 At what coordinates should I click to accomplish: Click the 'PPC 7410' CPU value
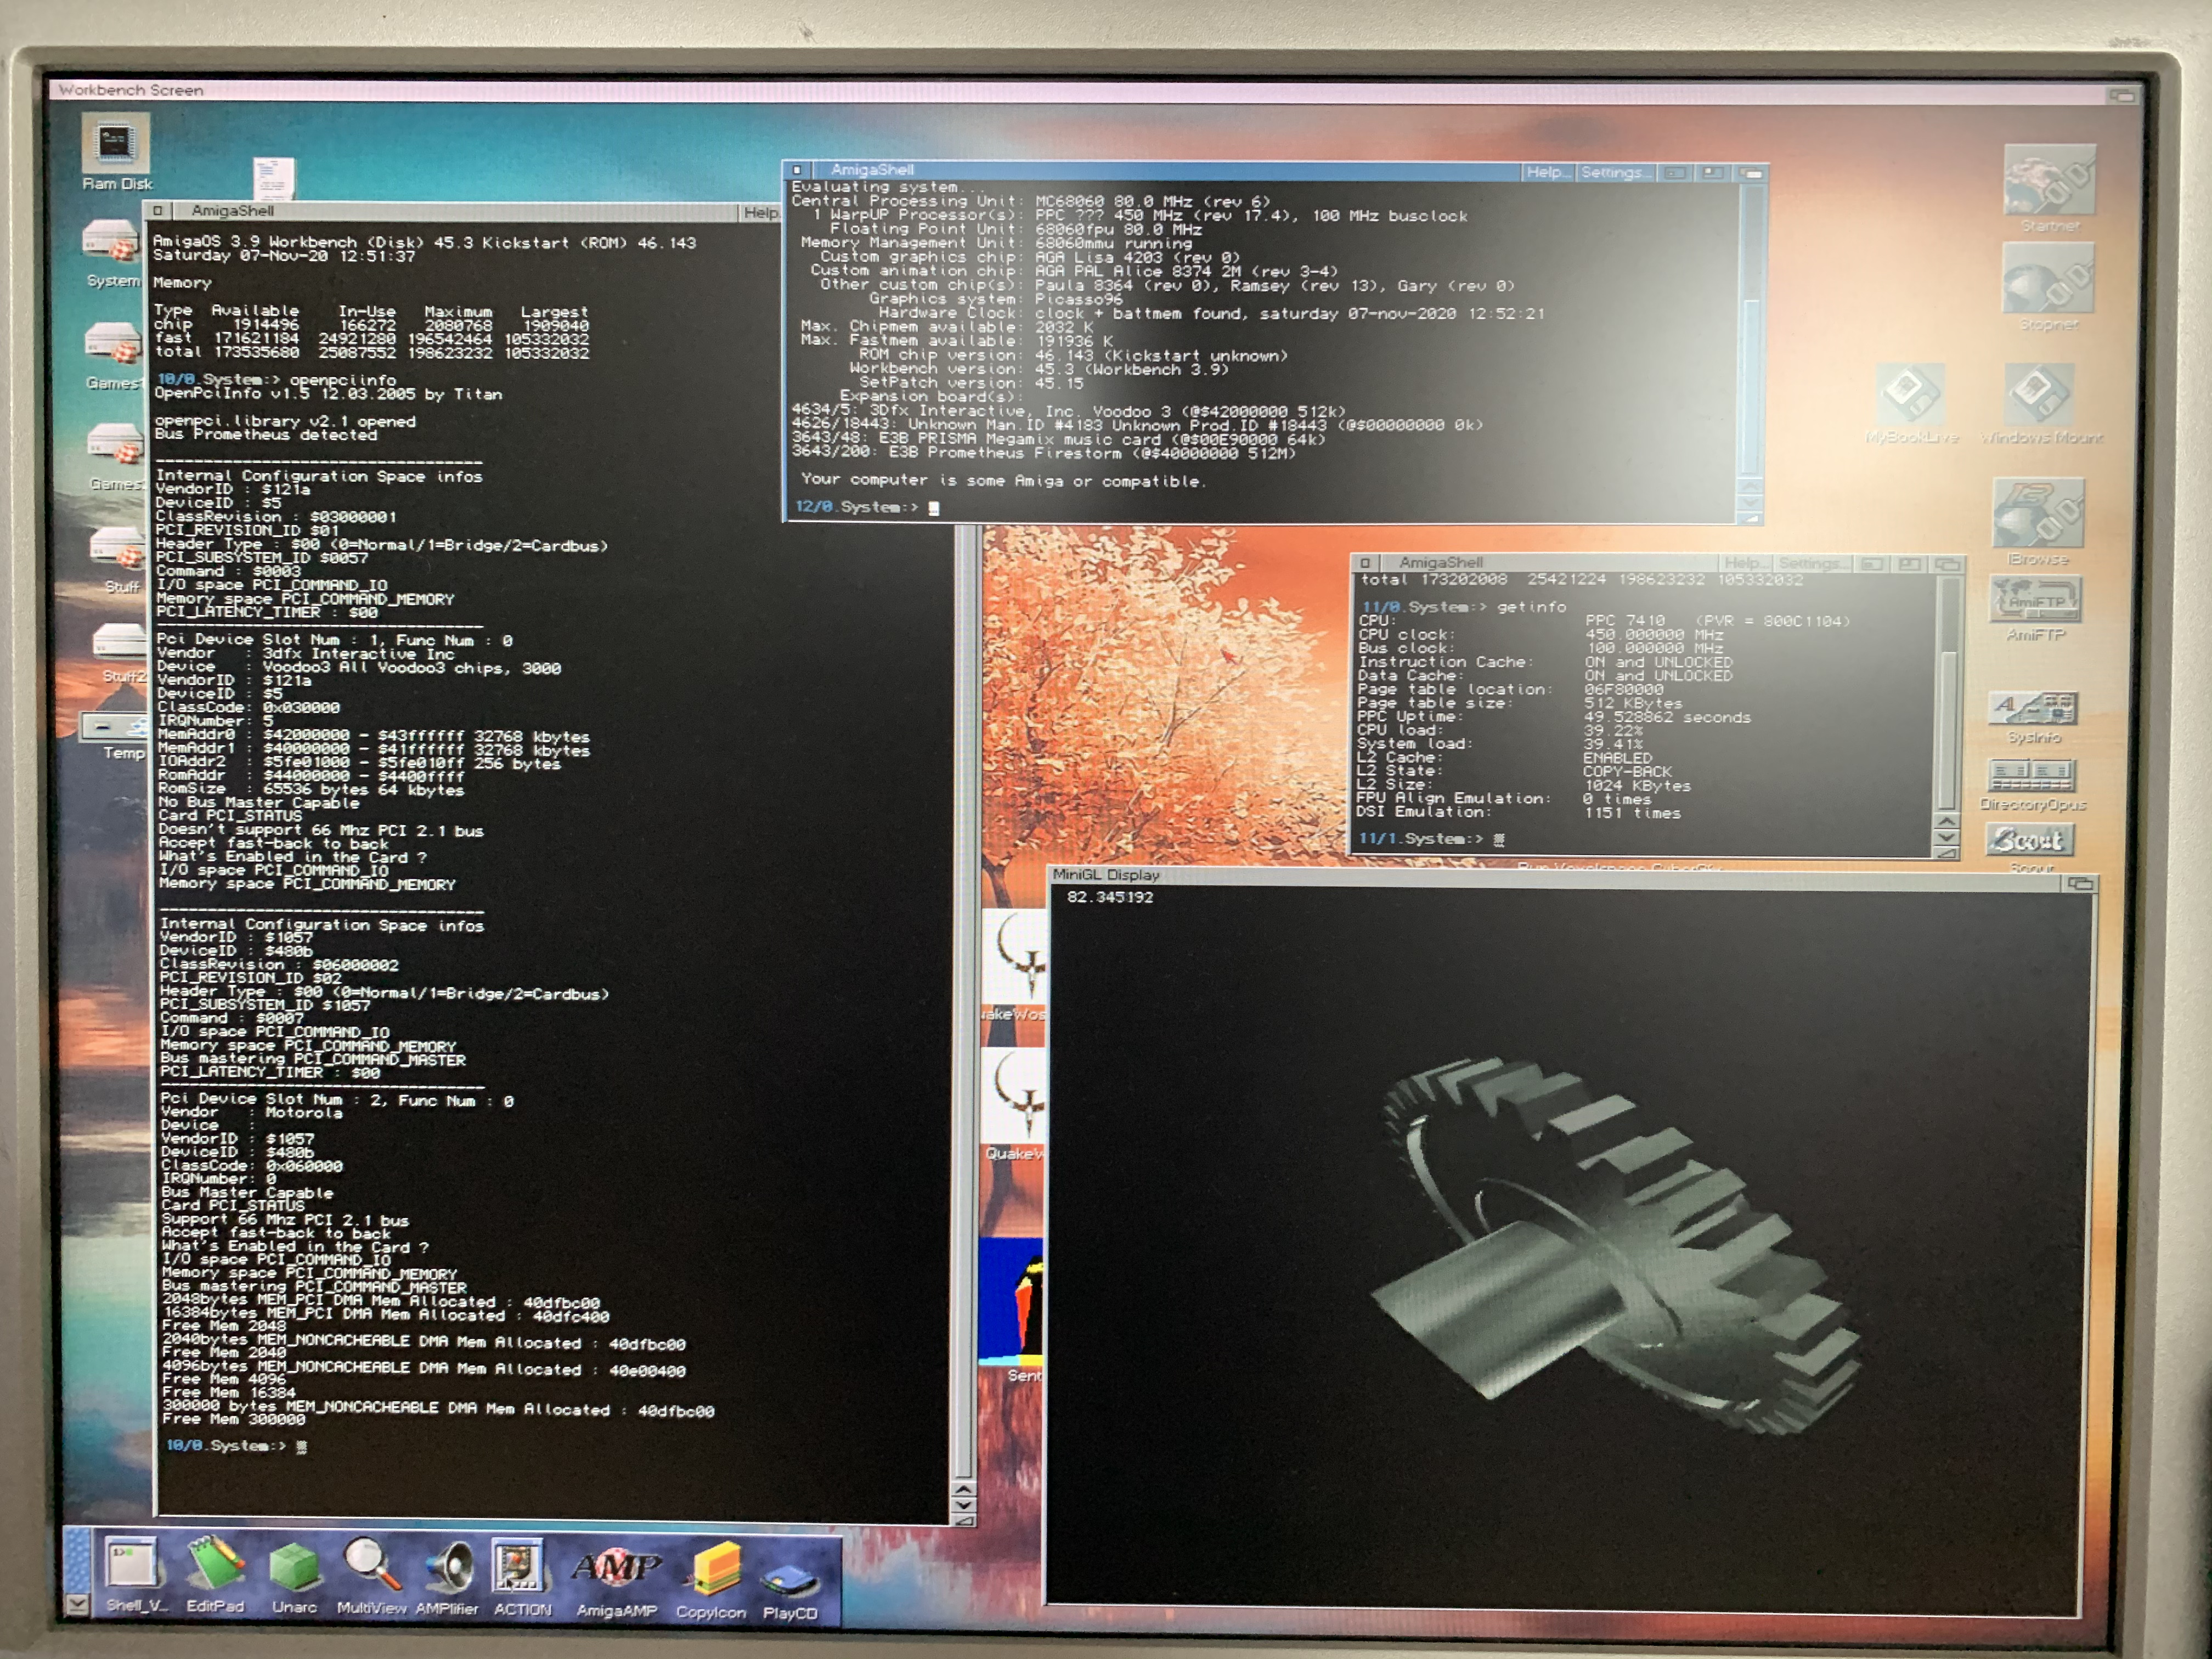point(1625,621)
